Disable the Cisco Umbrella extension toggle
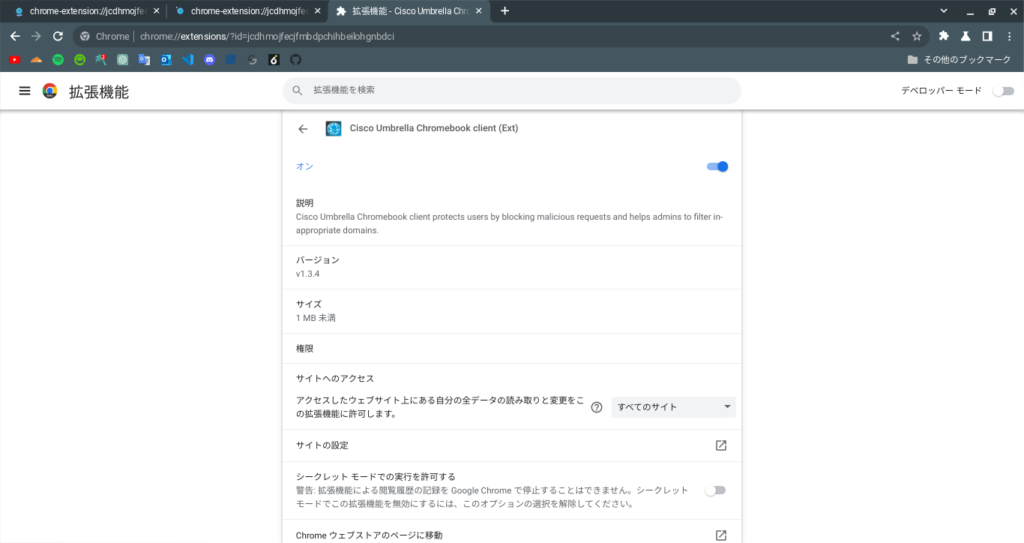The height and width of the screenshot is (543, 1024). coord(717,166)
